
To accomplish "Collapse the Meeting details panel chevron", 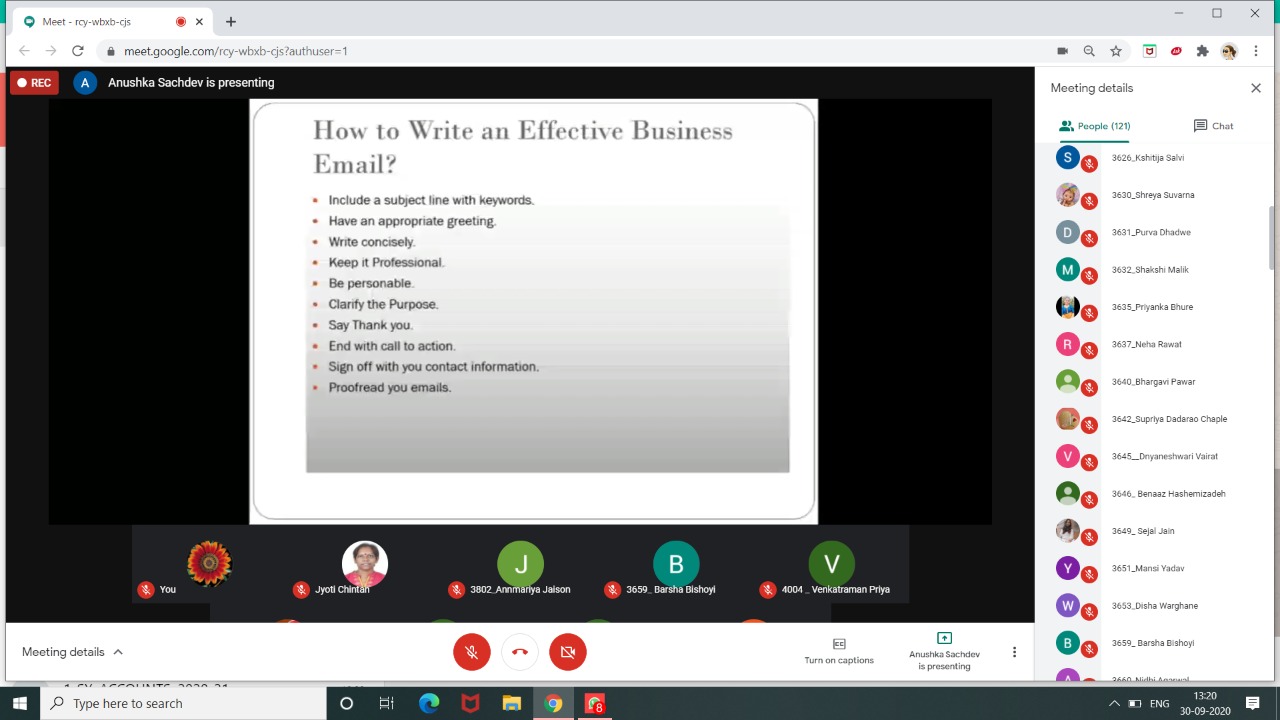I will click(x=117, y=650).
